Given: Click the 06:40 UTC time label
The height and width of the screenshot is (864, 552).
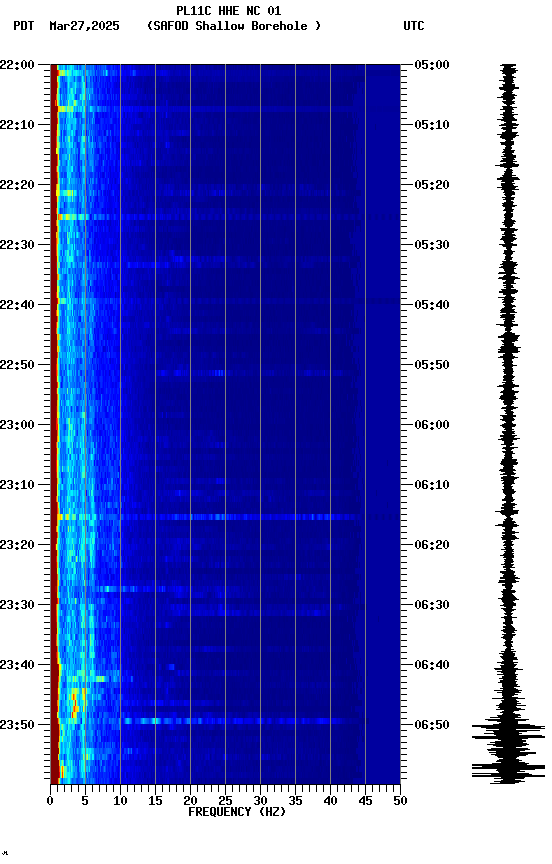Looking at the screenshot, I should pos(432,665).
